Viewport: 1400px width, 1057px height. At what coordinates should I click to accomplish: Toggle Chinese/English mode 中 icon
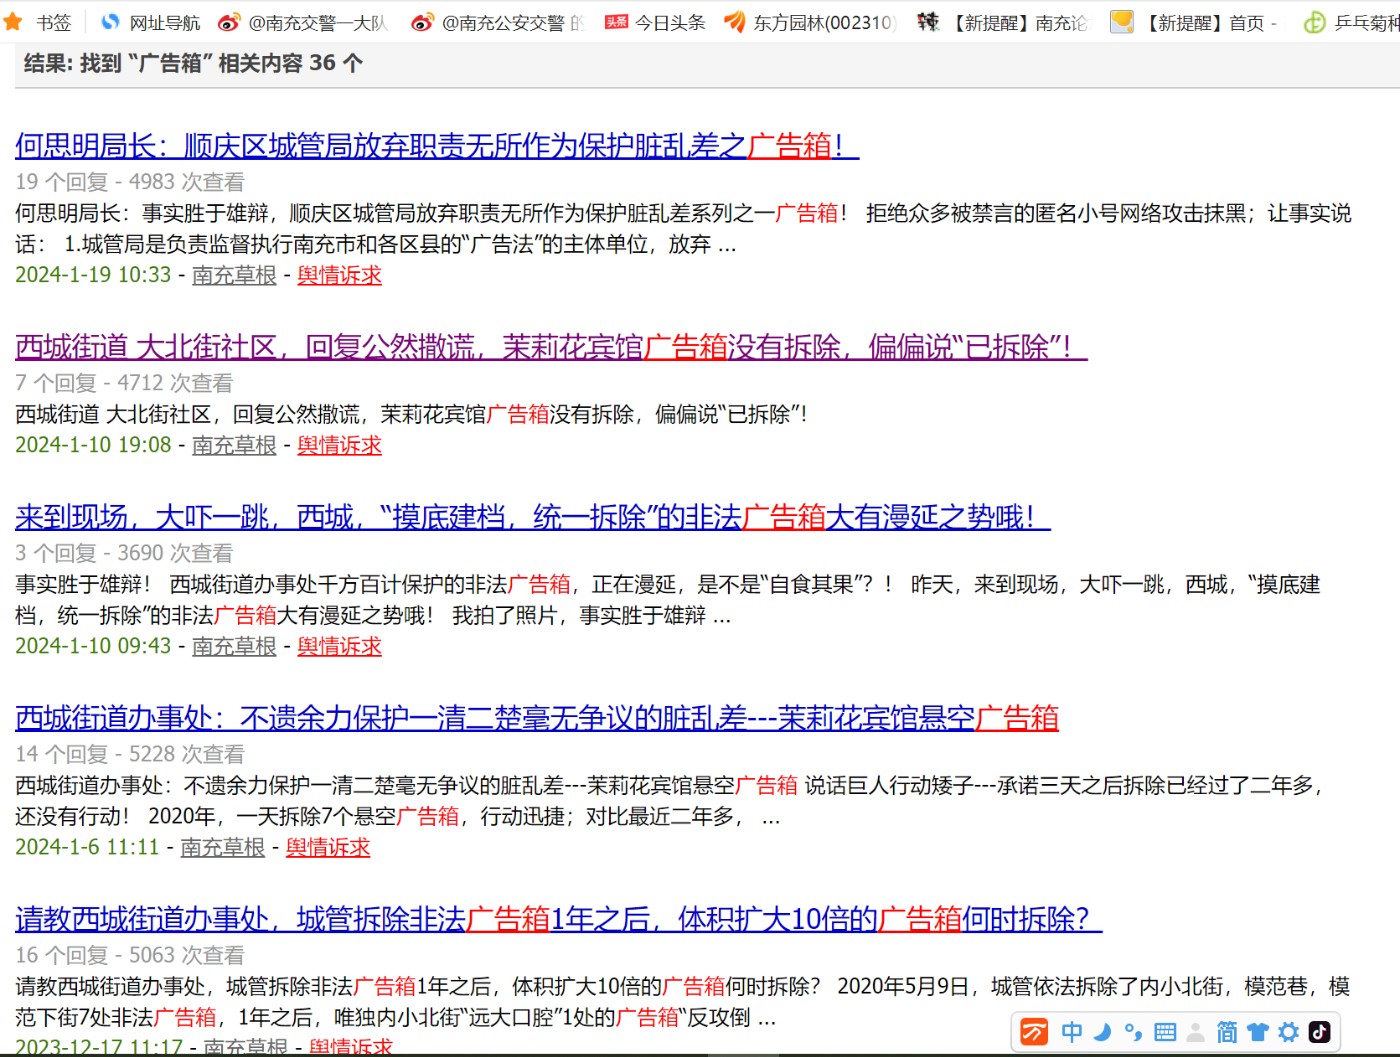(1071, 1032)
